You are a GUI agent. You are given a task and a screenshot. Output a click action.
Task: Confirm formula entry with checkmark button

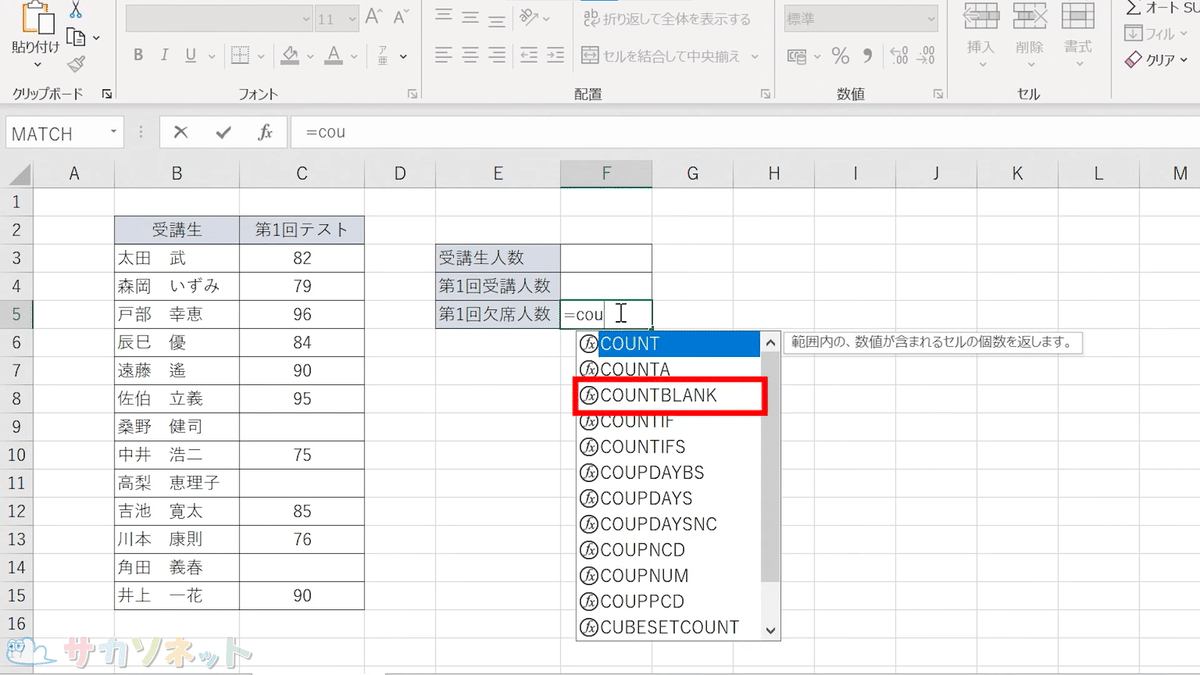pyautogui.click(x=223, y=132)
